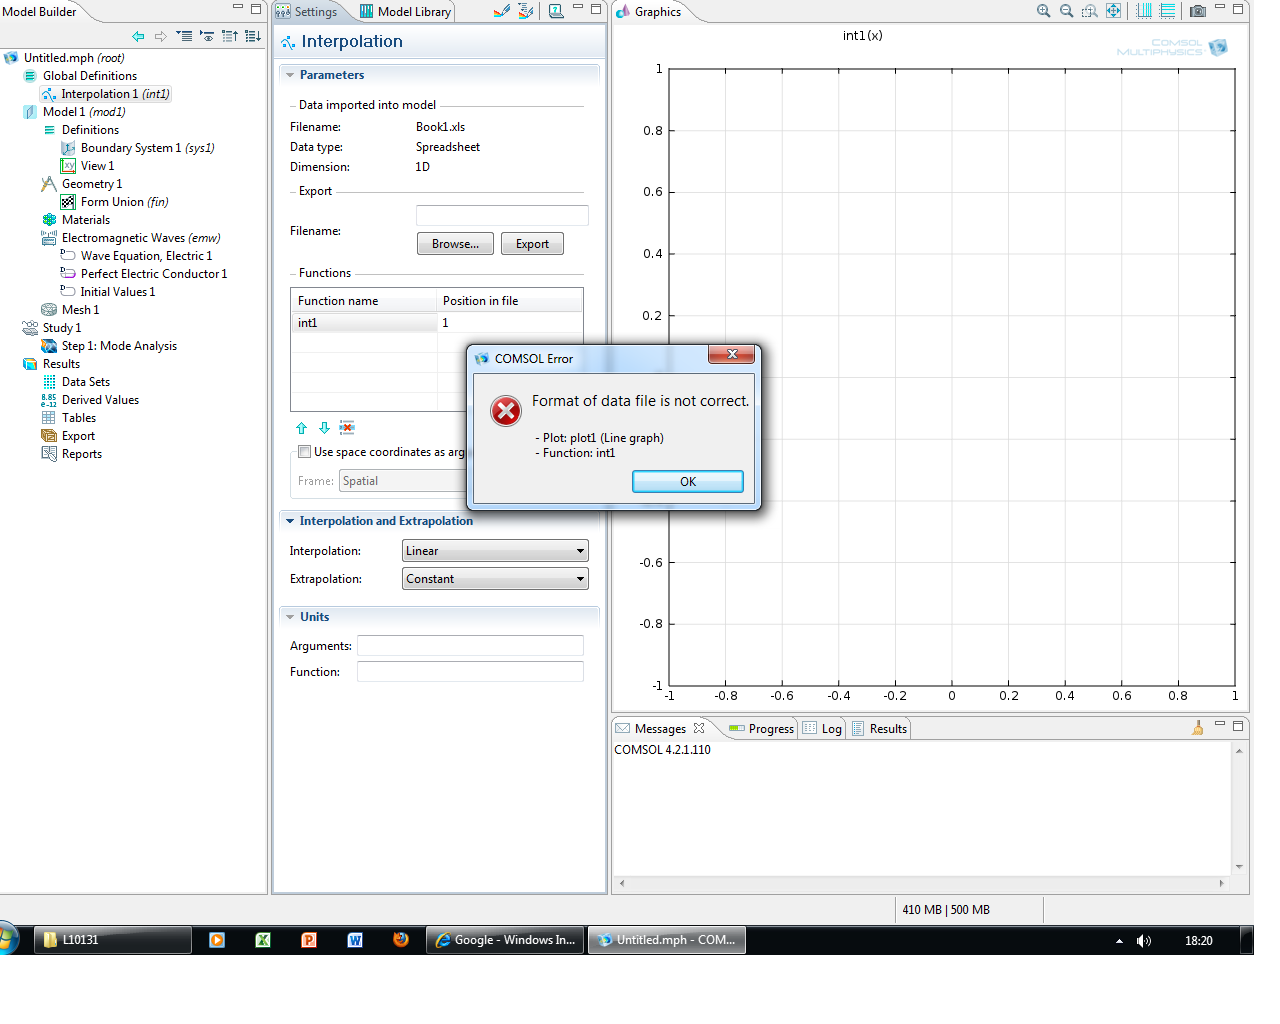The image size is (1280, 1024).
Task: Click the Browse... button
Action: (x=455, y=244)
